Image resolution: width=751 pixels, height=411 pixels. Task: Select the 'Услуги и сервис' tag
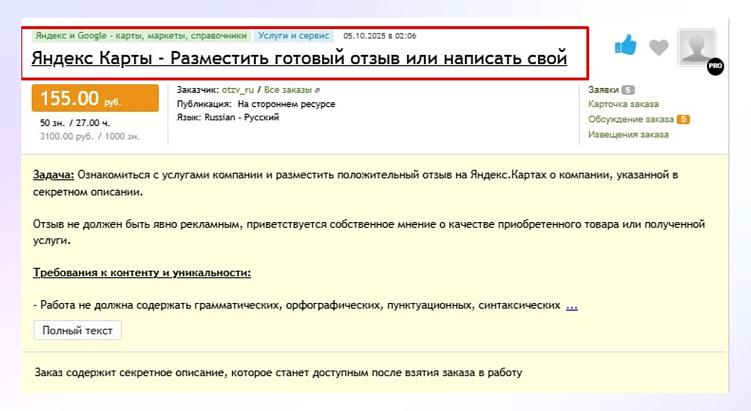pyautogui.click(x=294, y=36)
